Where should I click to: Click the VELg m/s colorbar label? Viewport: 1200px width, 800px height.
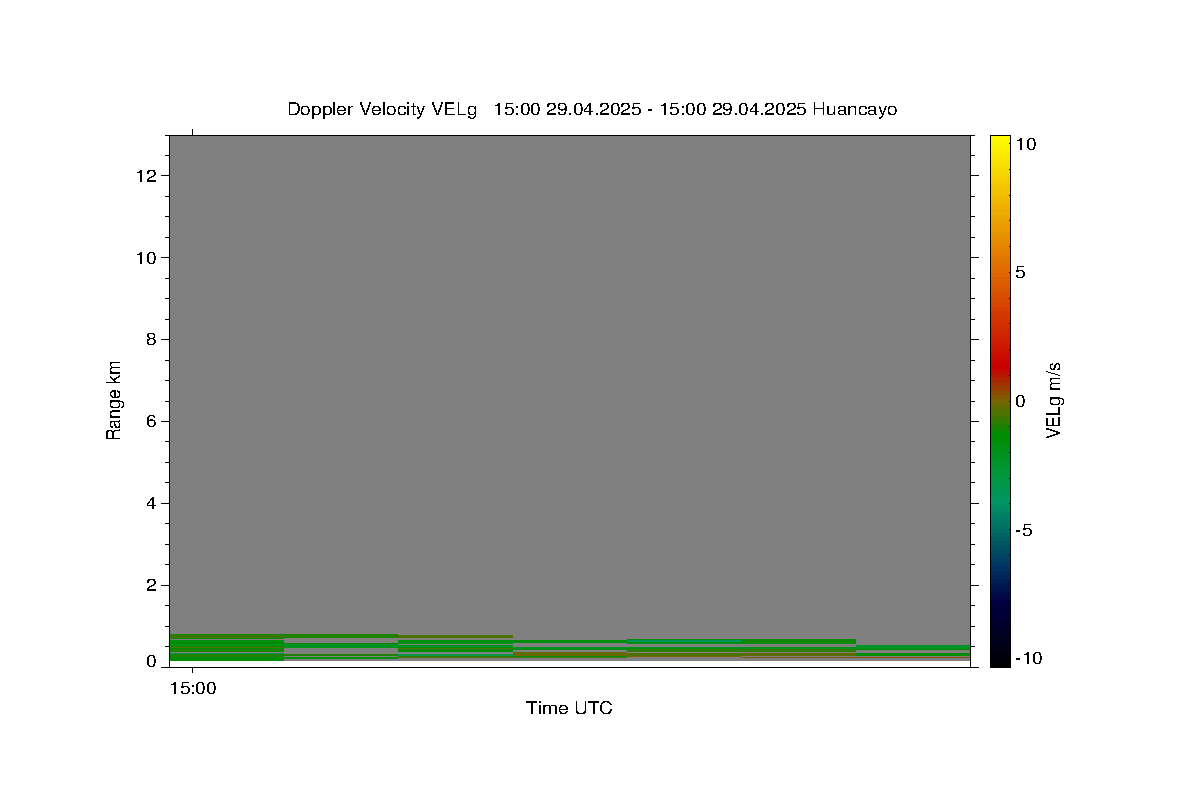click(x=1053, y=400)
